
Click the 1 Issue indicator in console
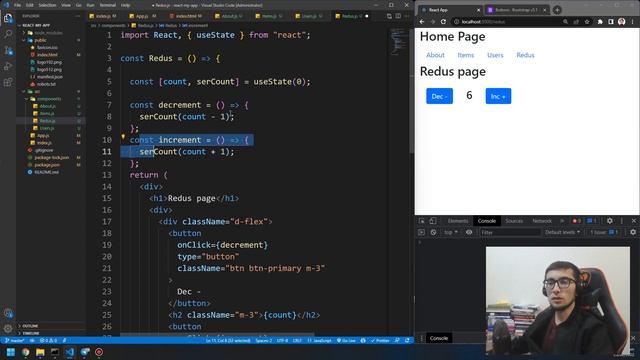point(603,232)
